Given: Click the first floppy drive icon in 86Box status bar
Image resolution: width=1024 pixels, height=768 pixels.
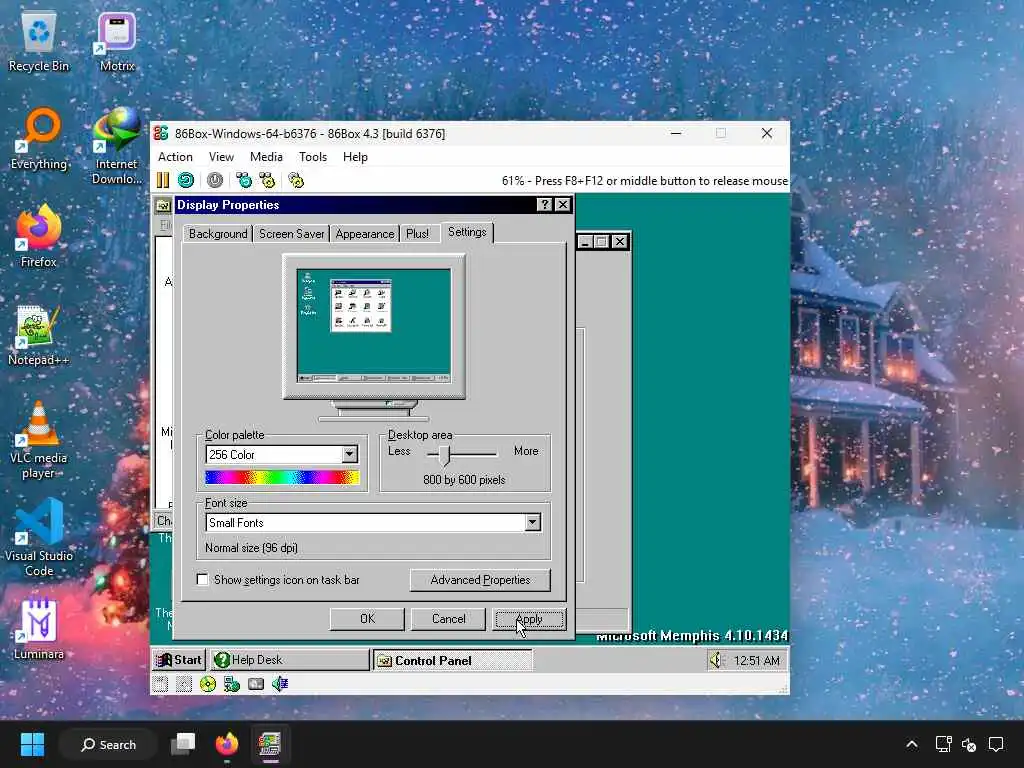Looking at the screenshot, I should point(160,684).
